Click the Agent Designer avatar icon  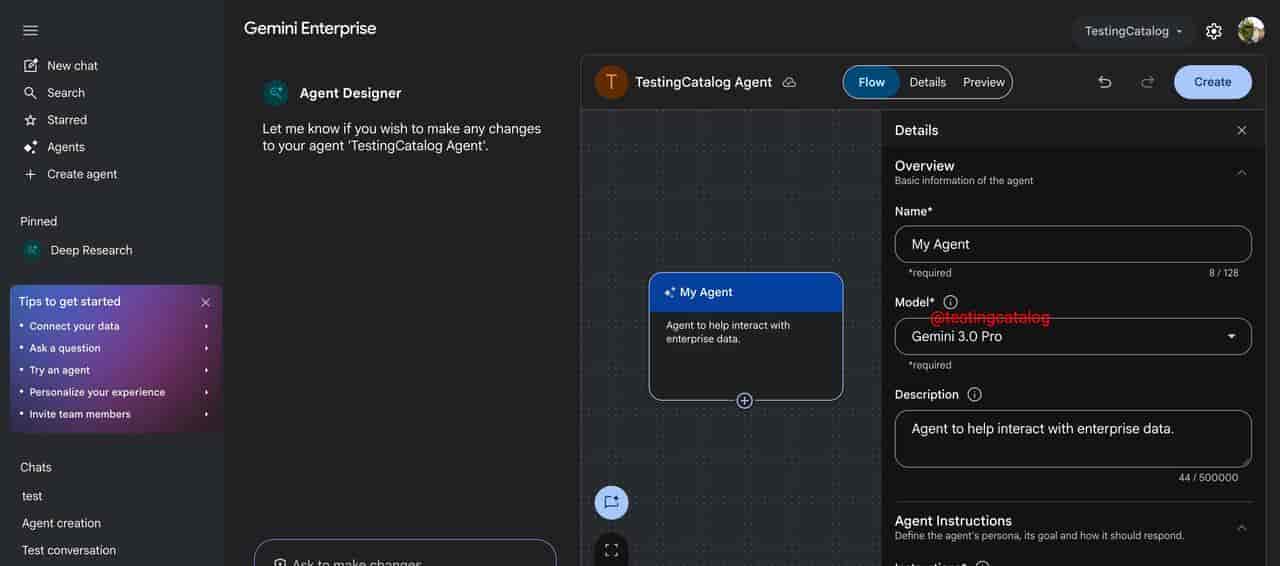coord(276,93)
